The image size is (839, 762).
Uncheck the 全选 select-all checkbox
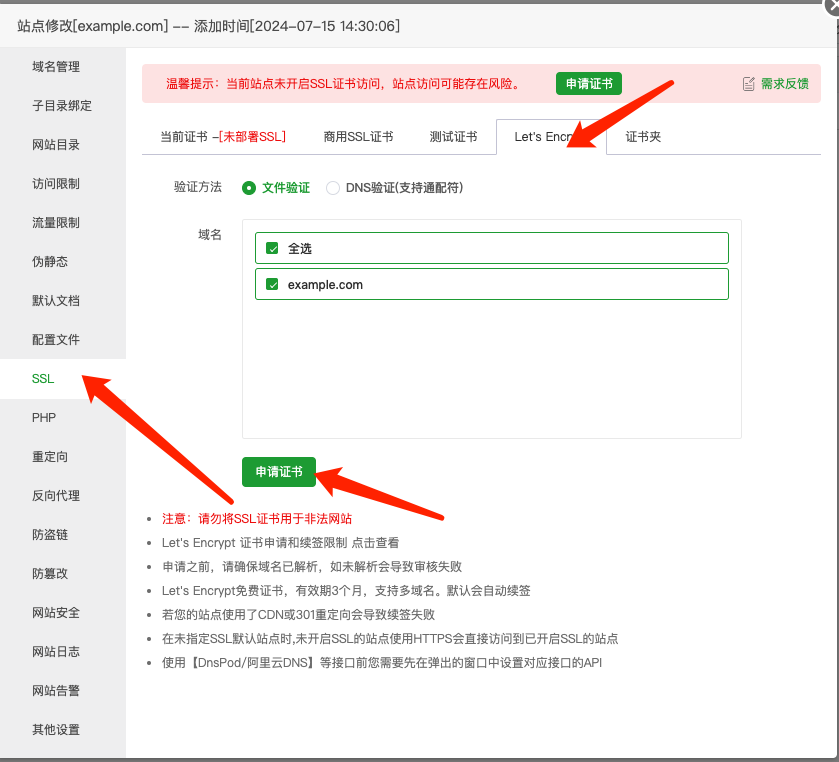point(272,248)
